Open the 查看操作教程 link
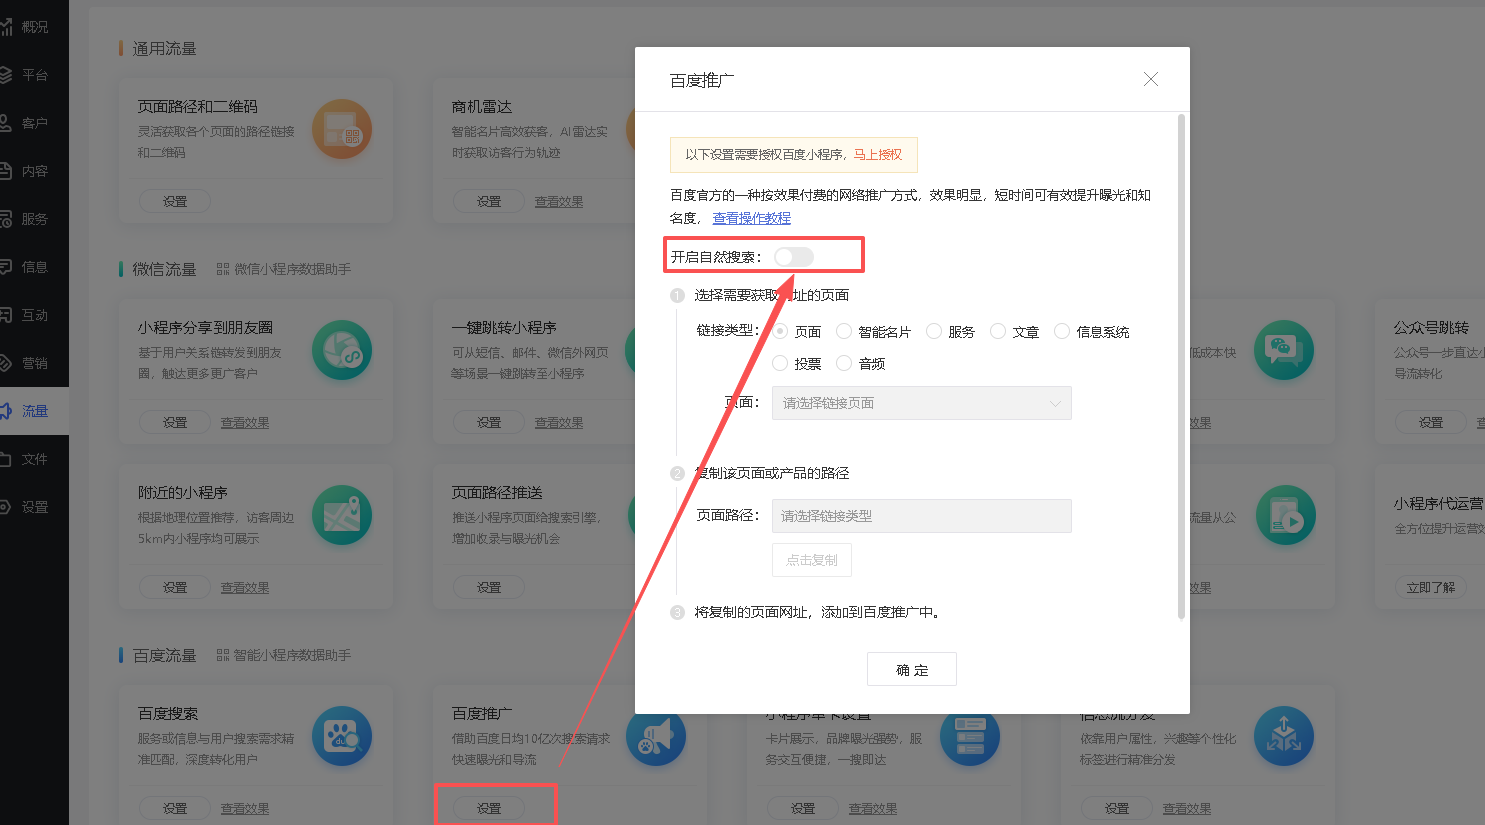Viewport: 1485px width, 825px height. click(x=751, y=218)
